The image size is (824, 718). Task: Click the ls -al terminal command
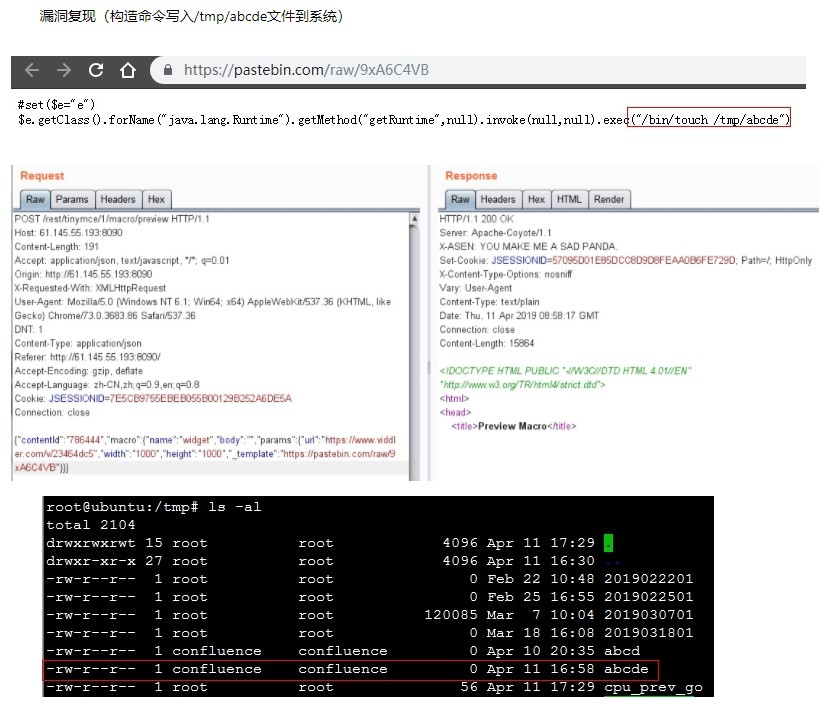pyautogui.click(x=234, y=507)
